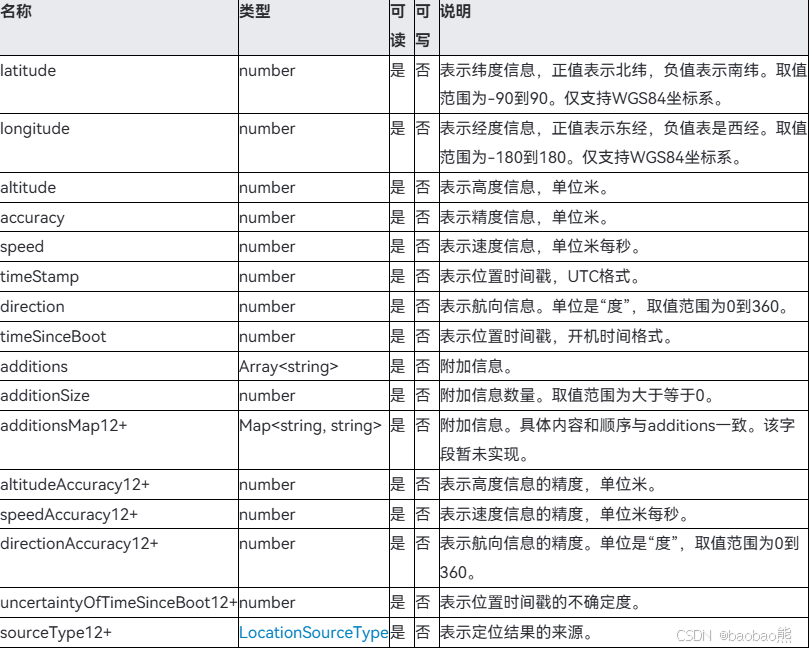
Task: Click the Map<string, string> type cell
Action: coord(310,426)
